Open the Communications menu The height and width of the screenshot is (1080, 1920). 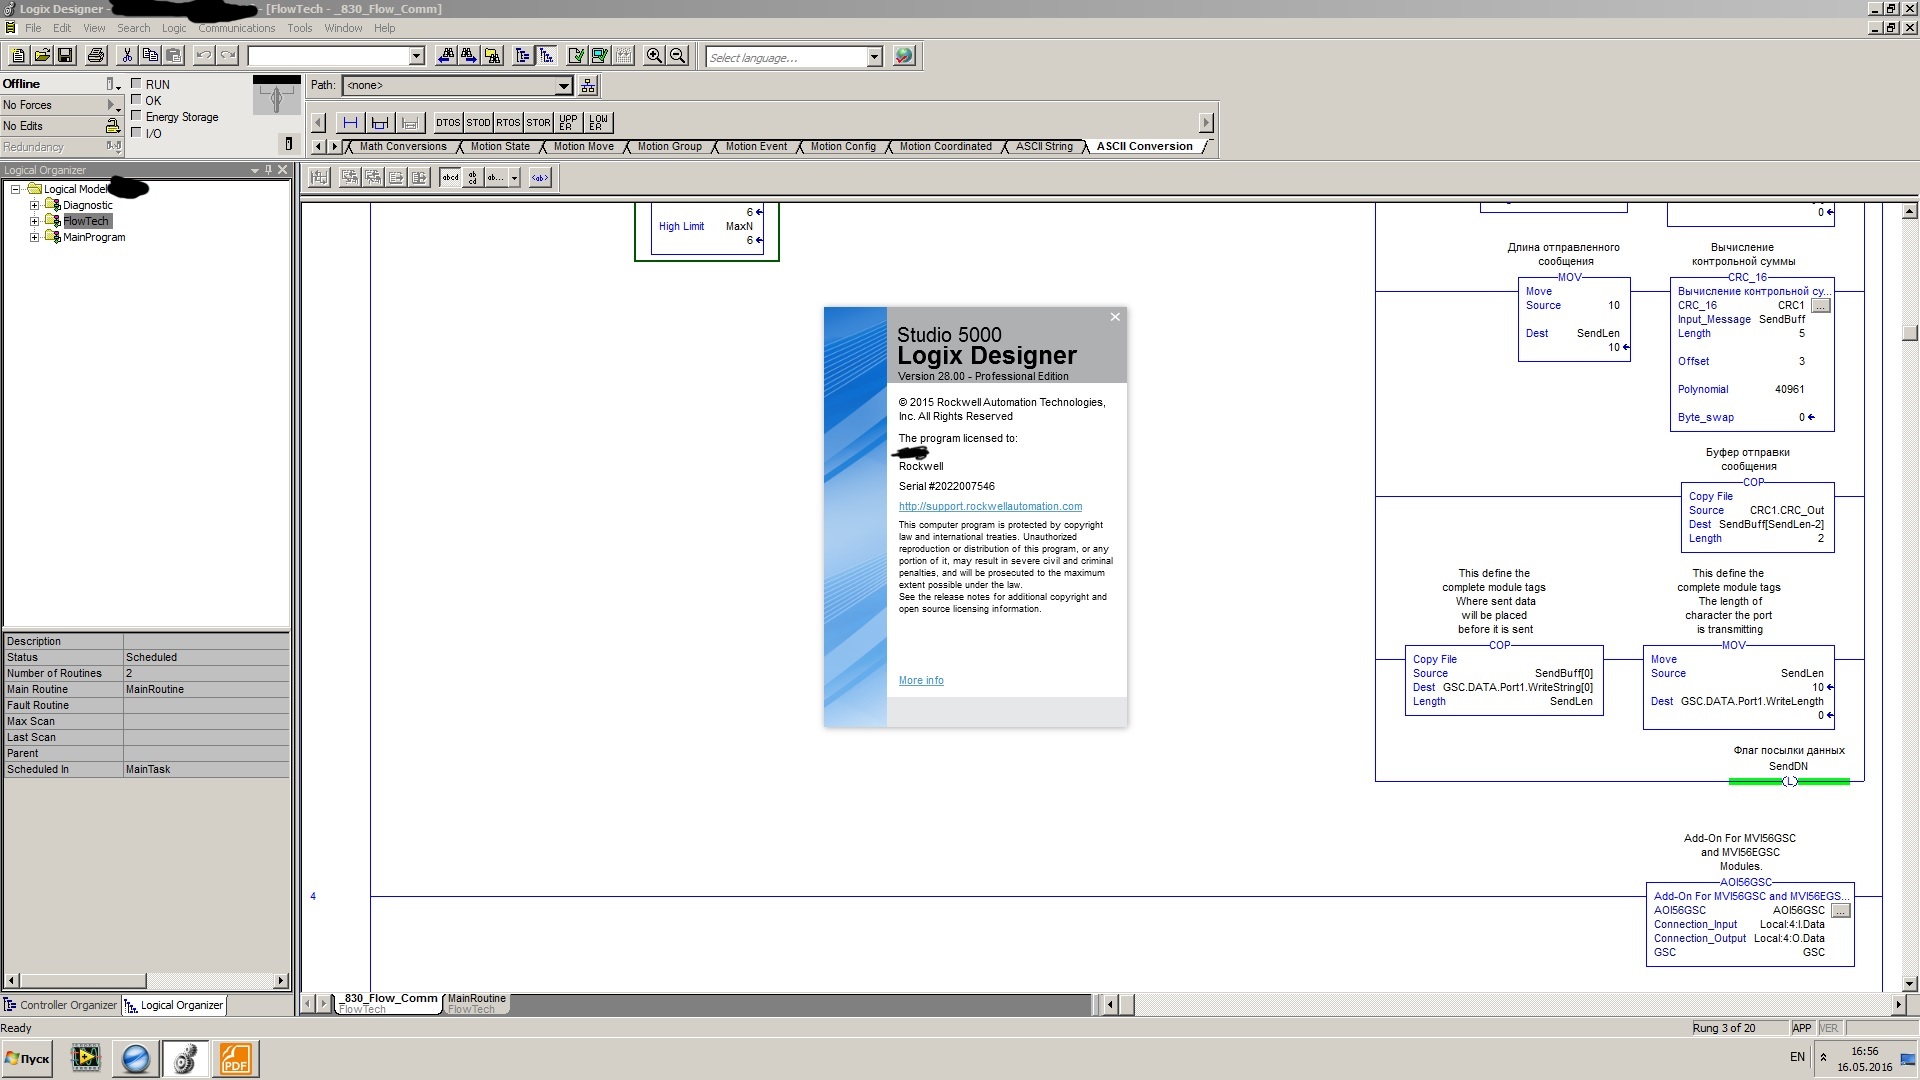[x=236, y=28]
